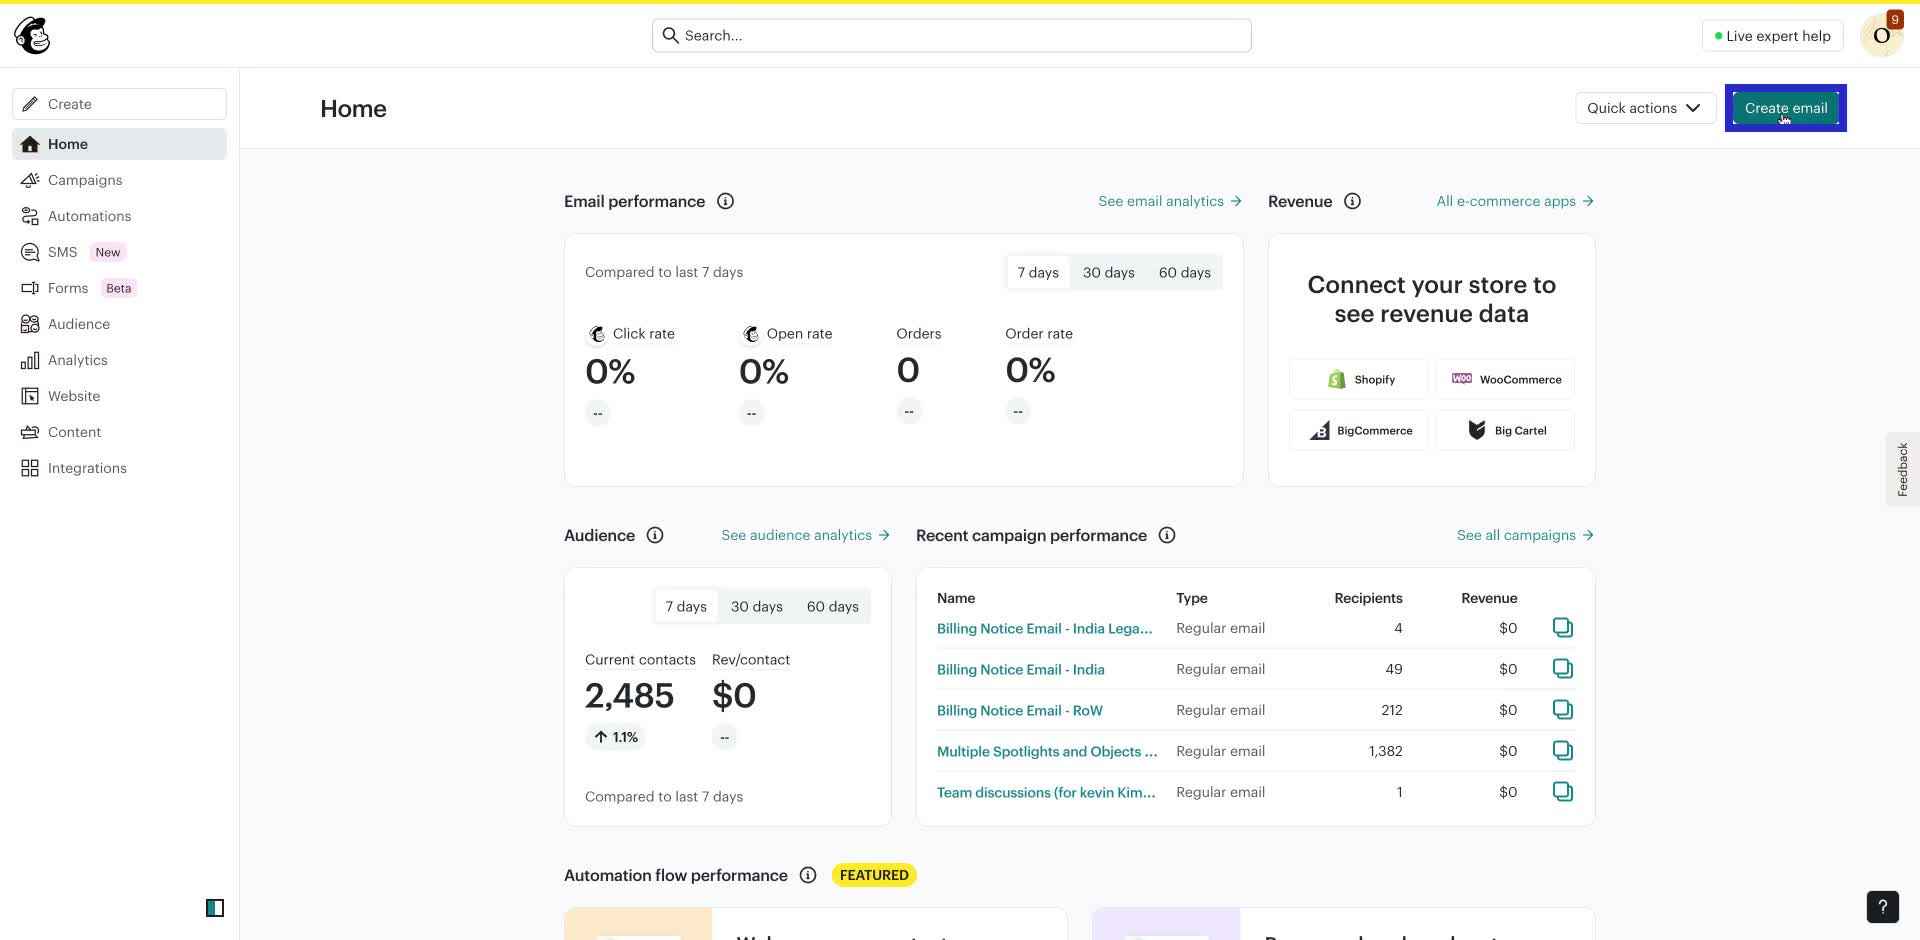Switch Email performance to 30 days

pos(1109,272)
